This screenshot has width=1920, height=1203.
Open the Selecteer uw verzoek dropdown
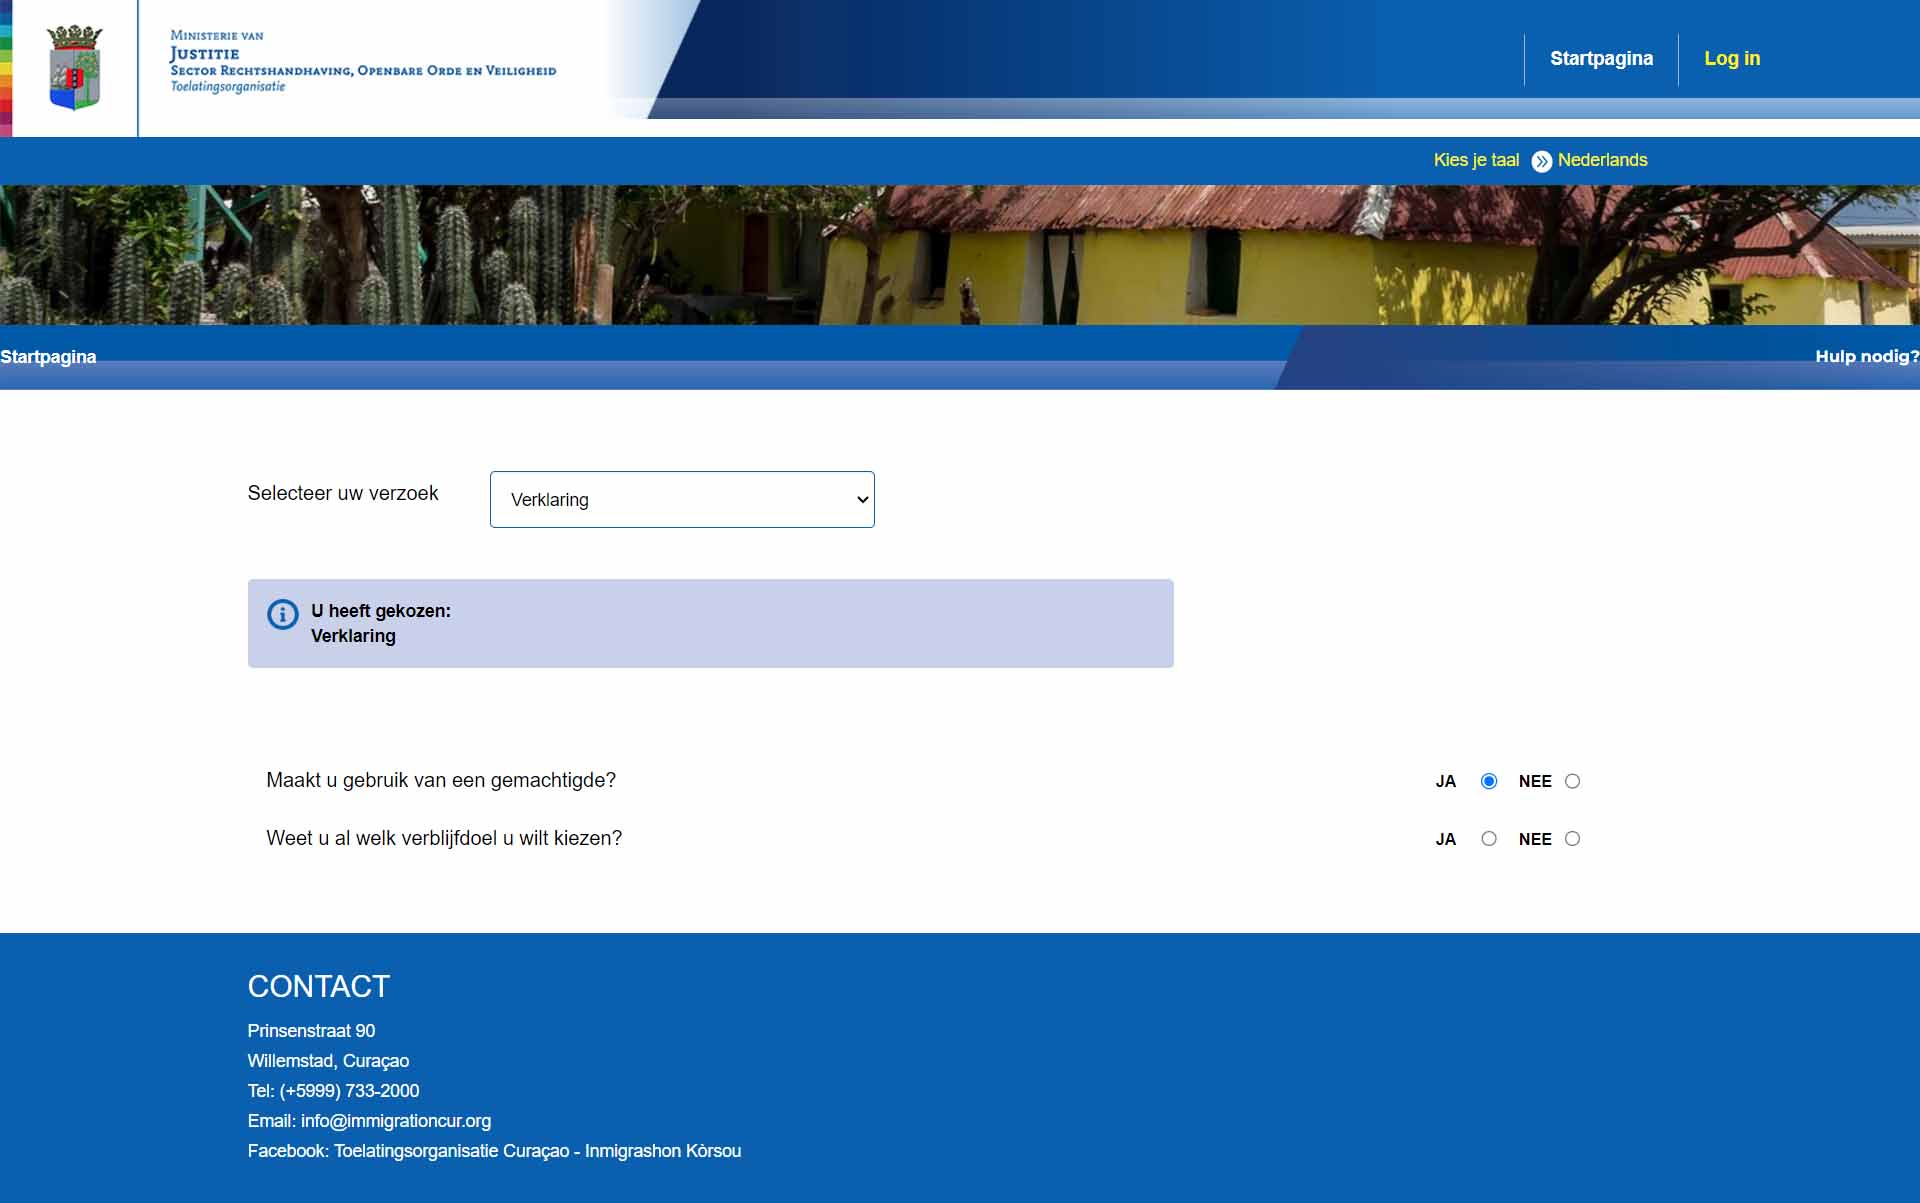(x=681, y=499)
